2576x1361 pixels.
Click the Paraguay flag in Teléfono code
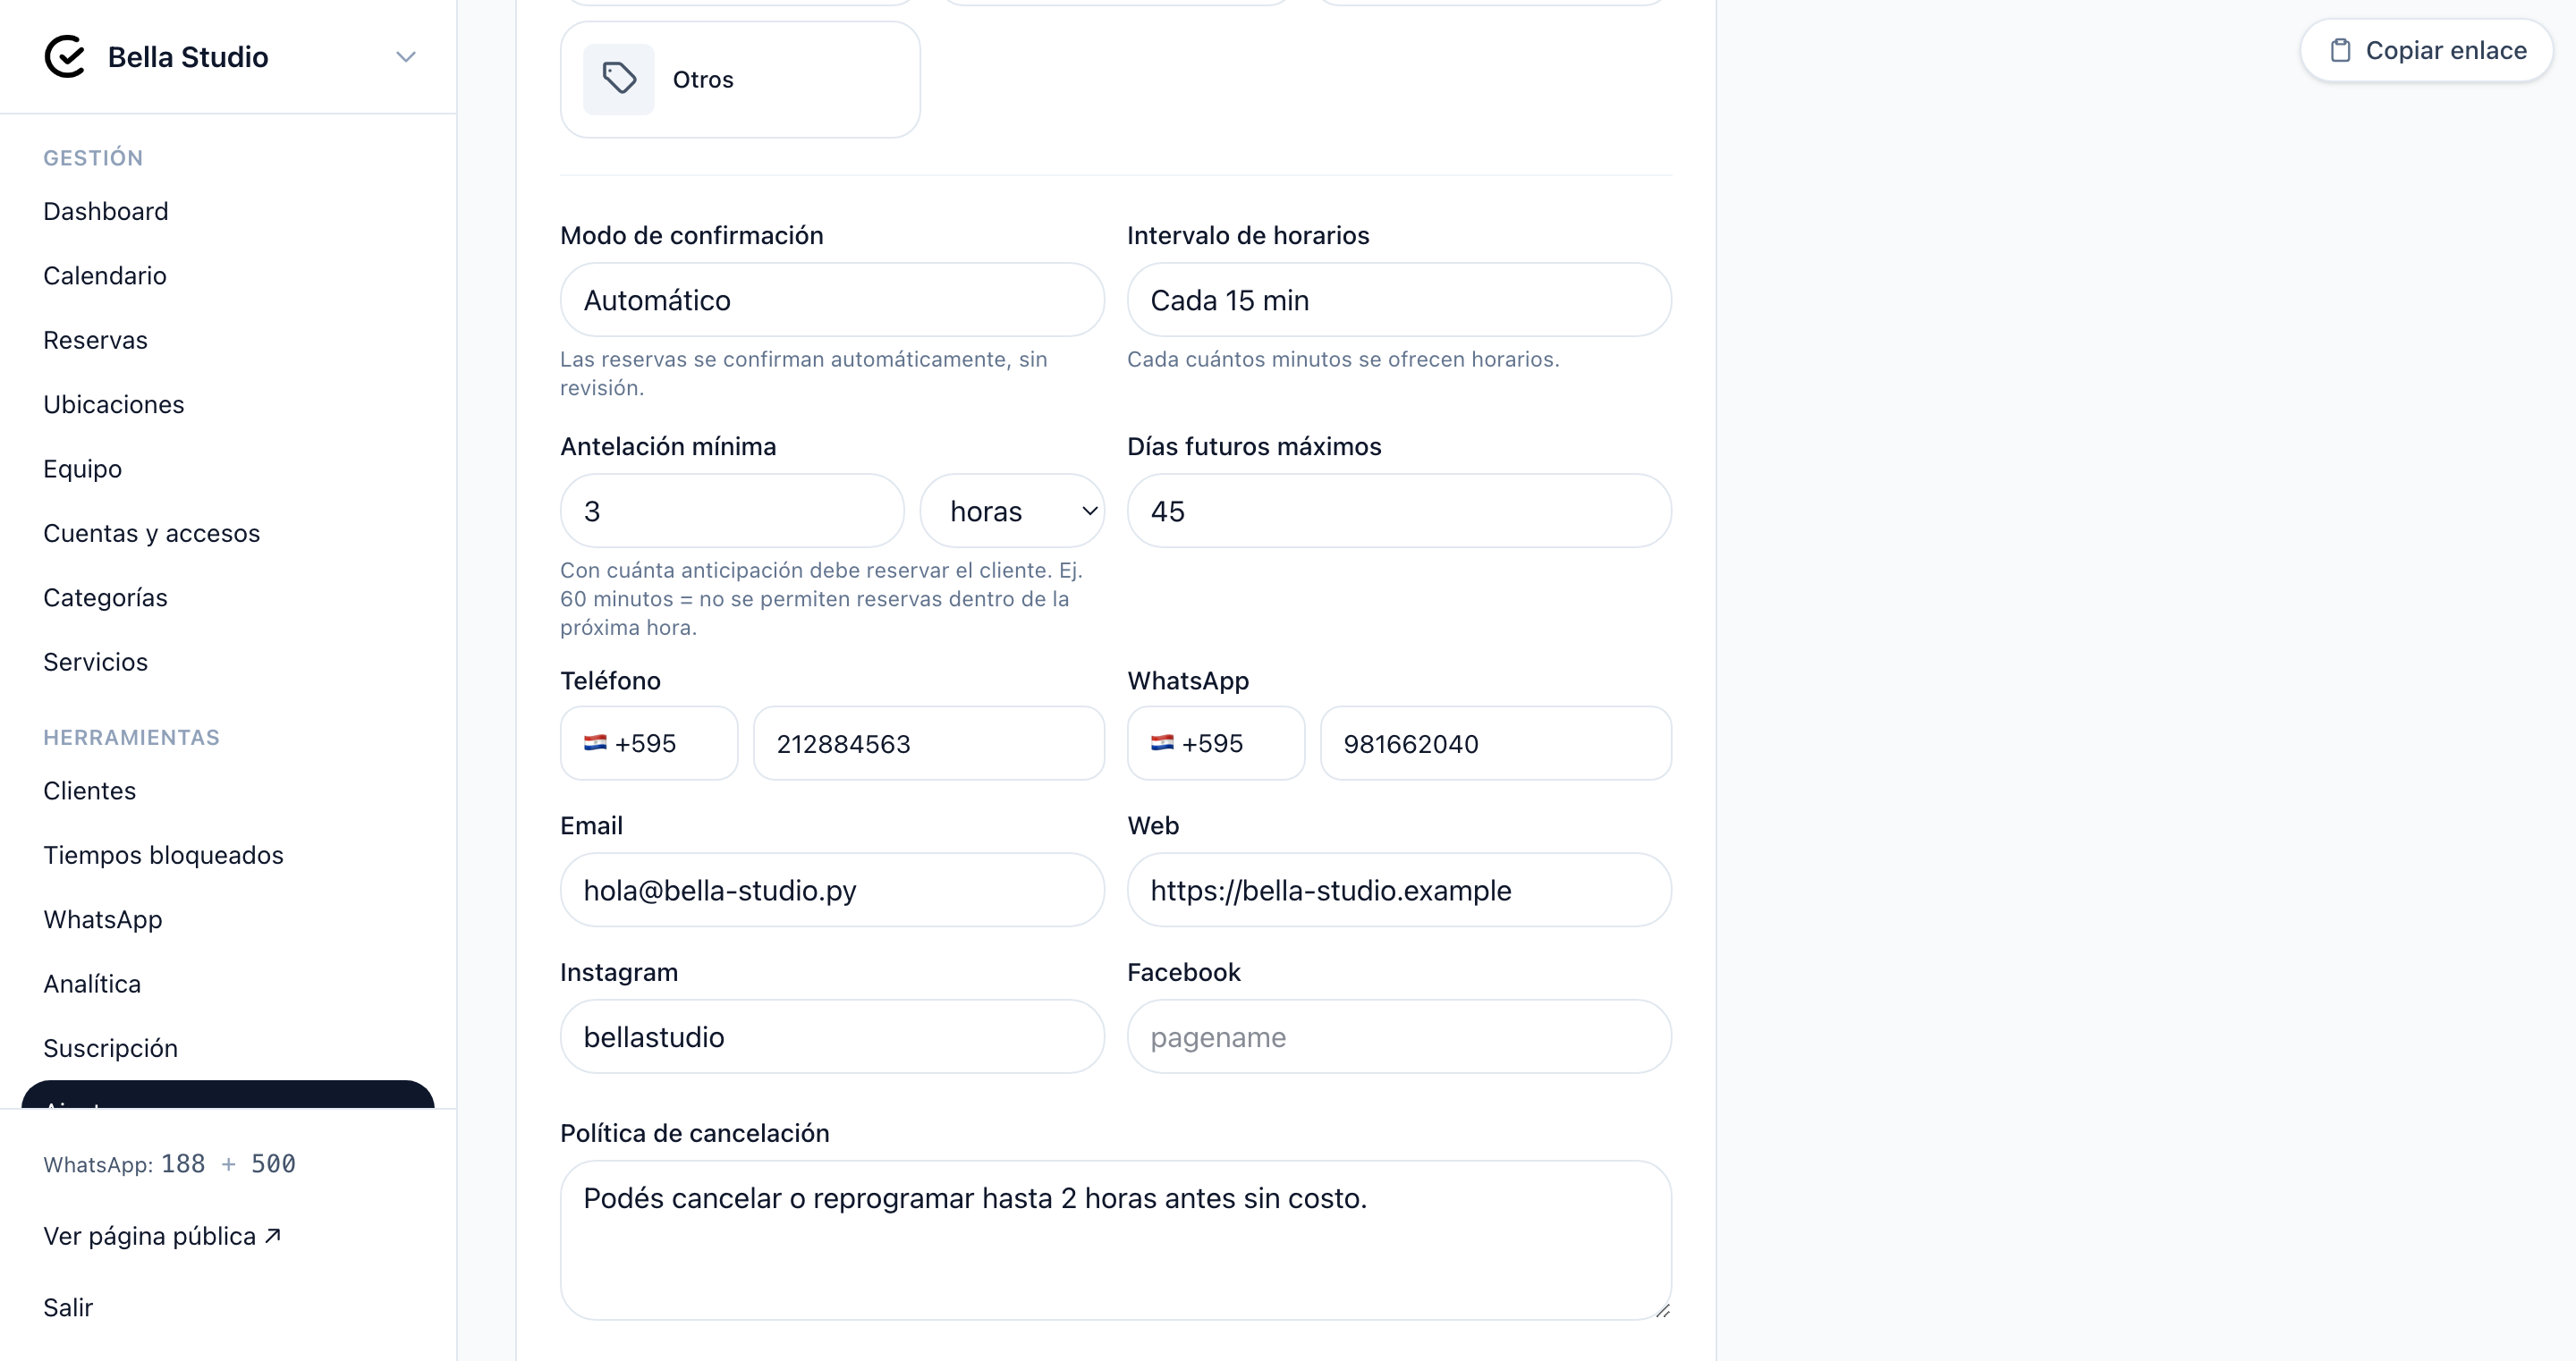tap(595, 743)
